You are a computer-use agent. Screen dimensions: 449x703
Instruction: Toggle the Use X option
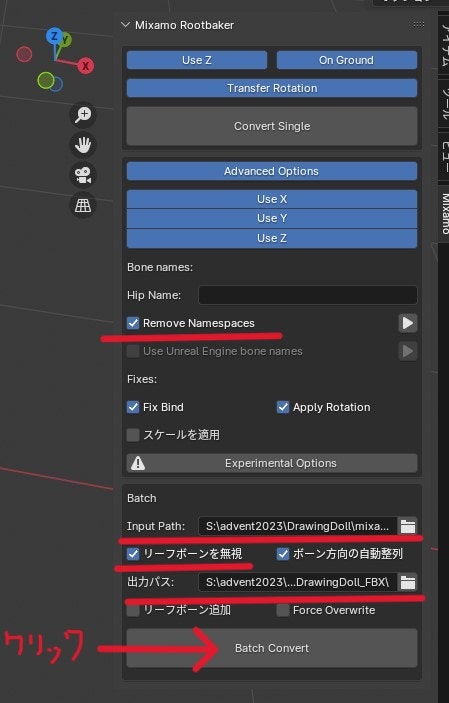tap(272, 199)
